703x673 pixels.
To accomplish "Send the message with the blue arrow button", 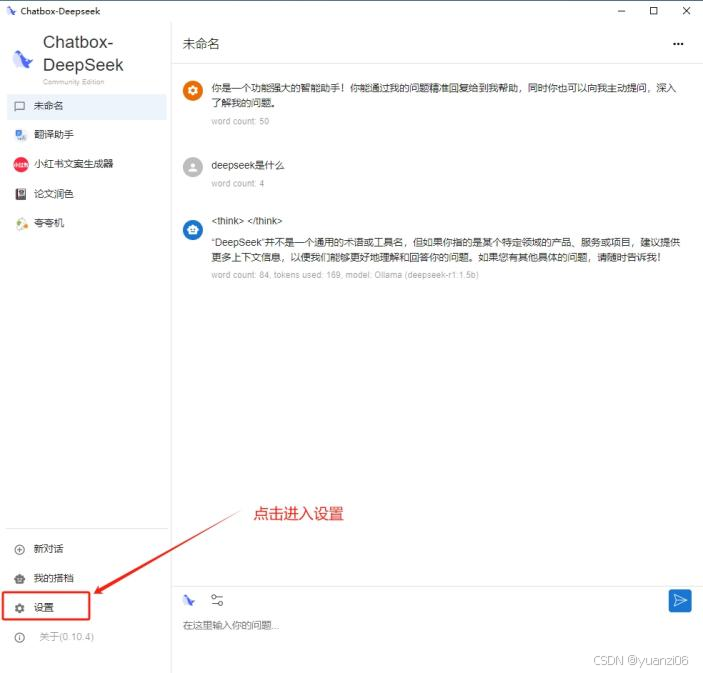I will [x=680, y=600].
